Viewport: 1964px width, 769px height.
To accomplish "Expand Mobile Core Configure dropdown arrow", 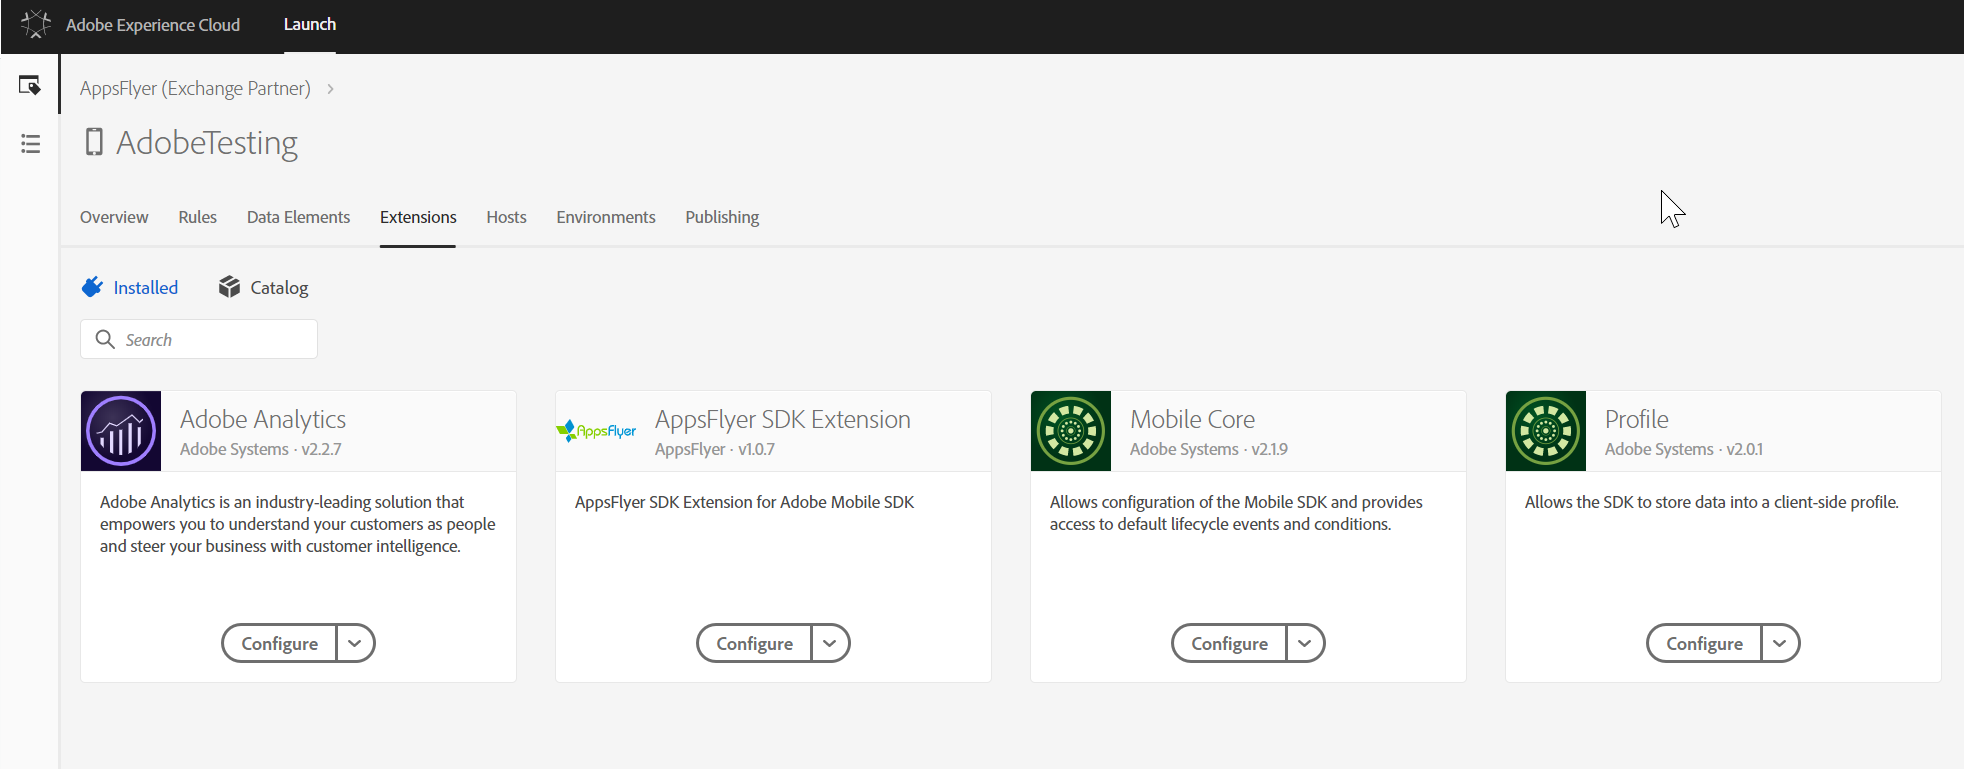I will click(x=1305, y=643).
